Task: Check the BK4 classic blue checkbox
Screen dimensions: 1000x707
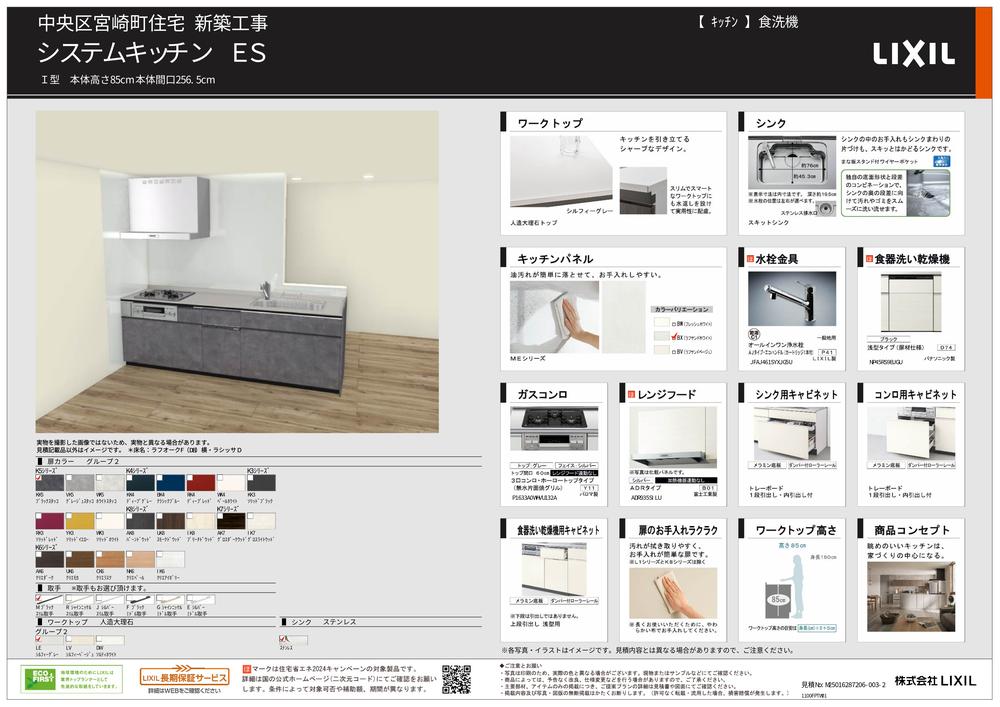Action: coord(159,477)
